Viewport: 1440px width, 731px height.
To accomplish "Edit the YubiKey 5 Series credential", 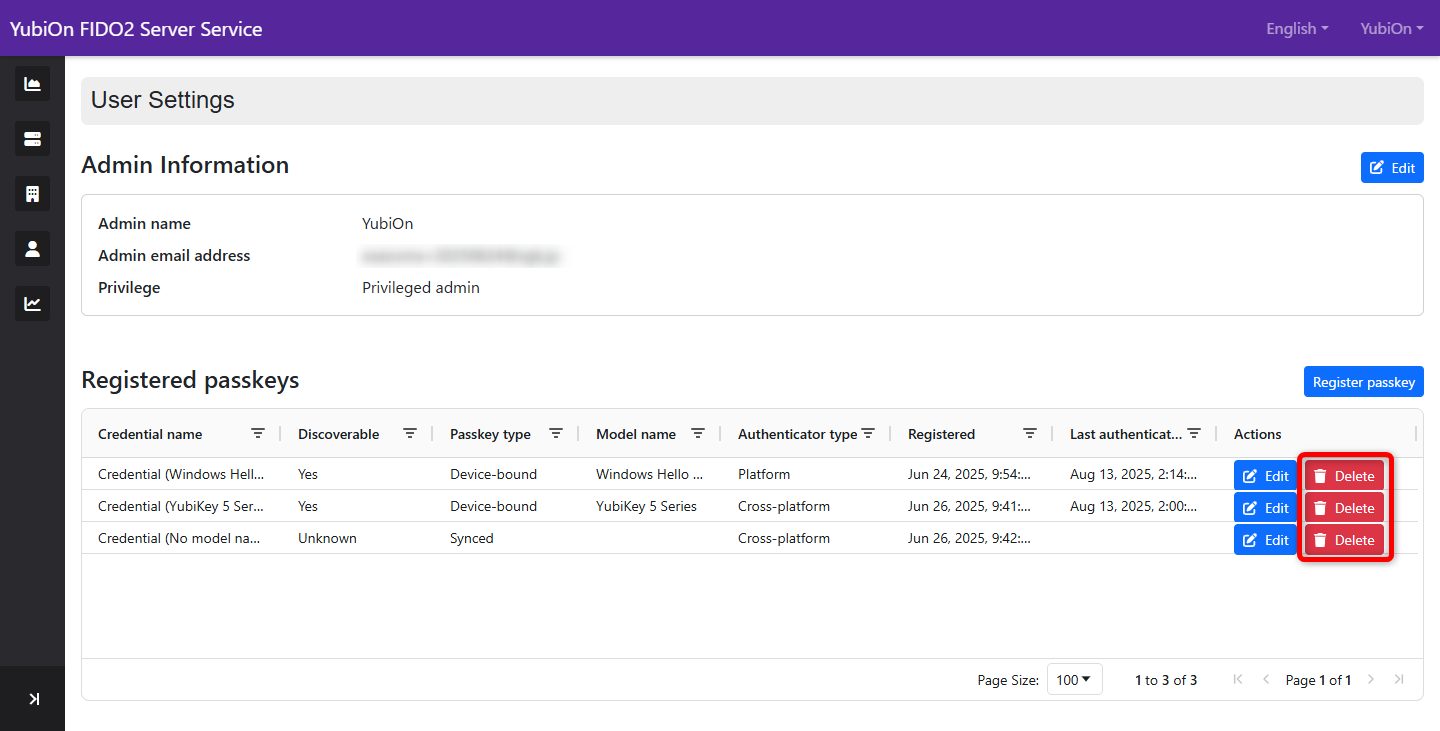I will [x=1265, y=508].
